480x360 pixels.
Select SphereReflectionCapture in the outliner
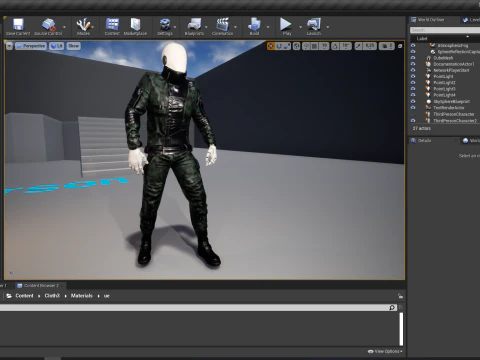(458, 52)
